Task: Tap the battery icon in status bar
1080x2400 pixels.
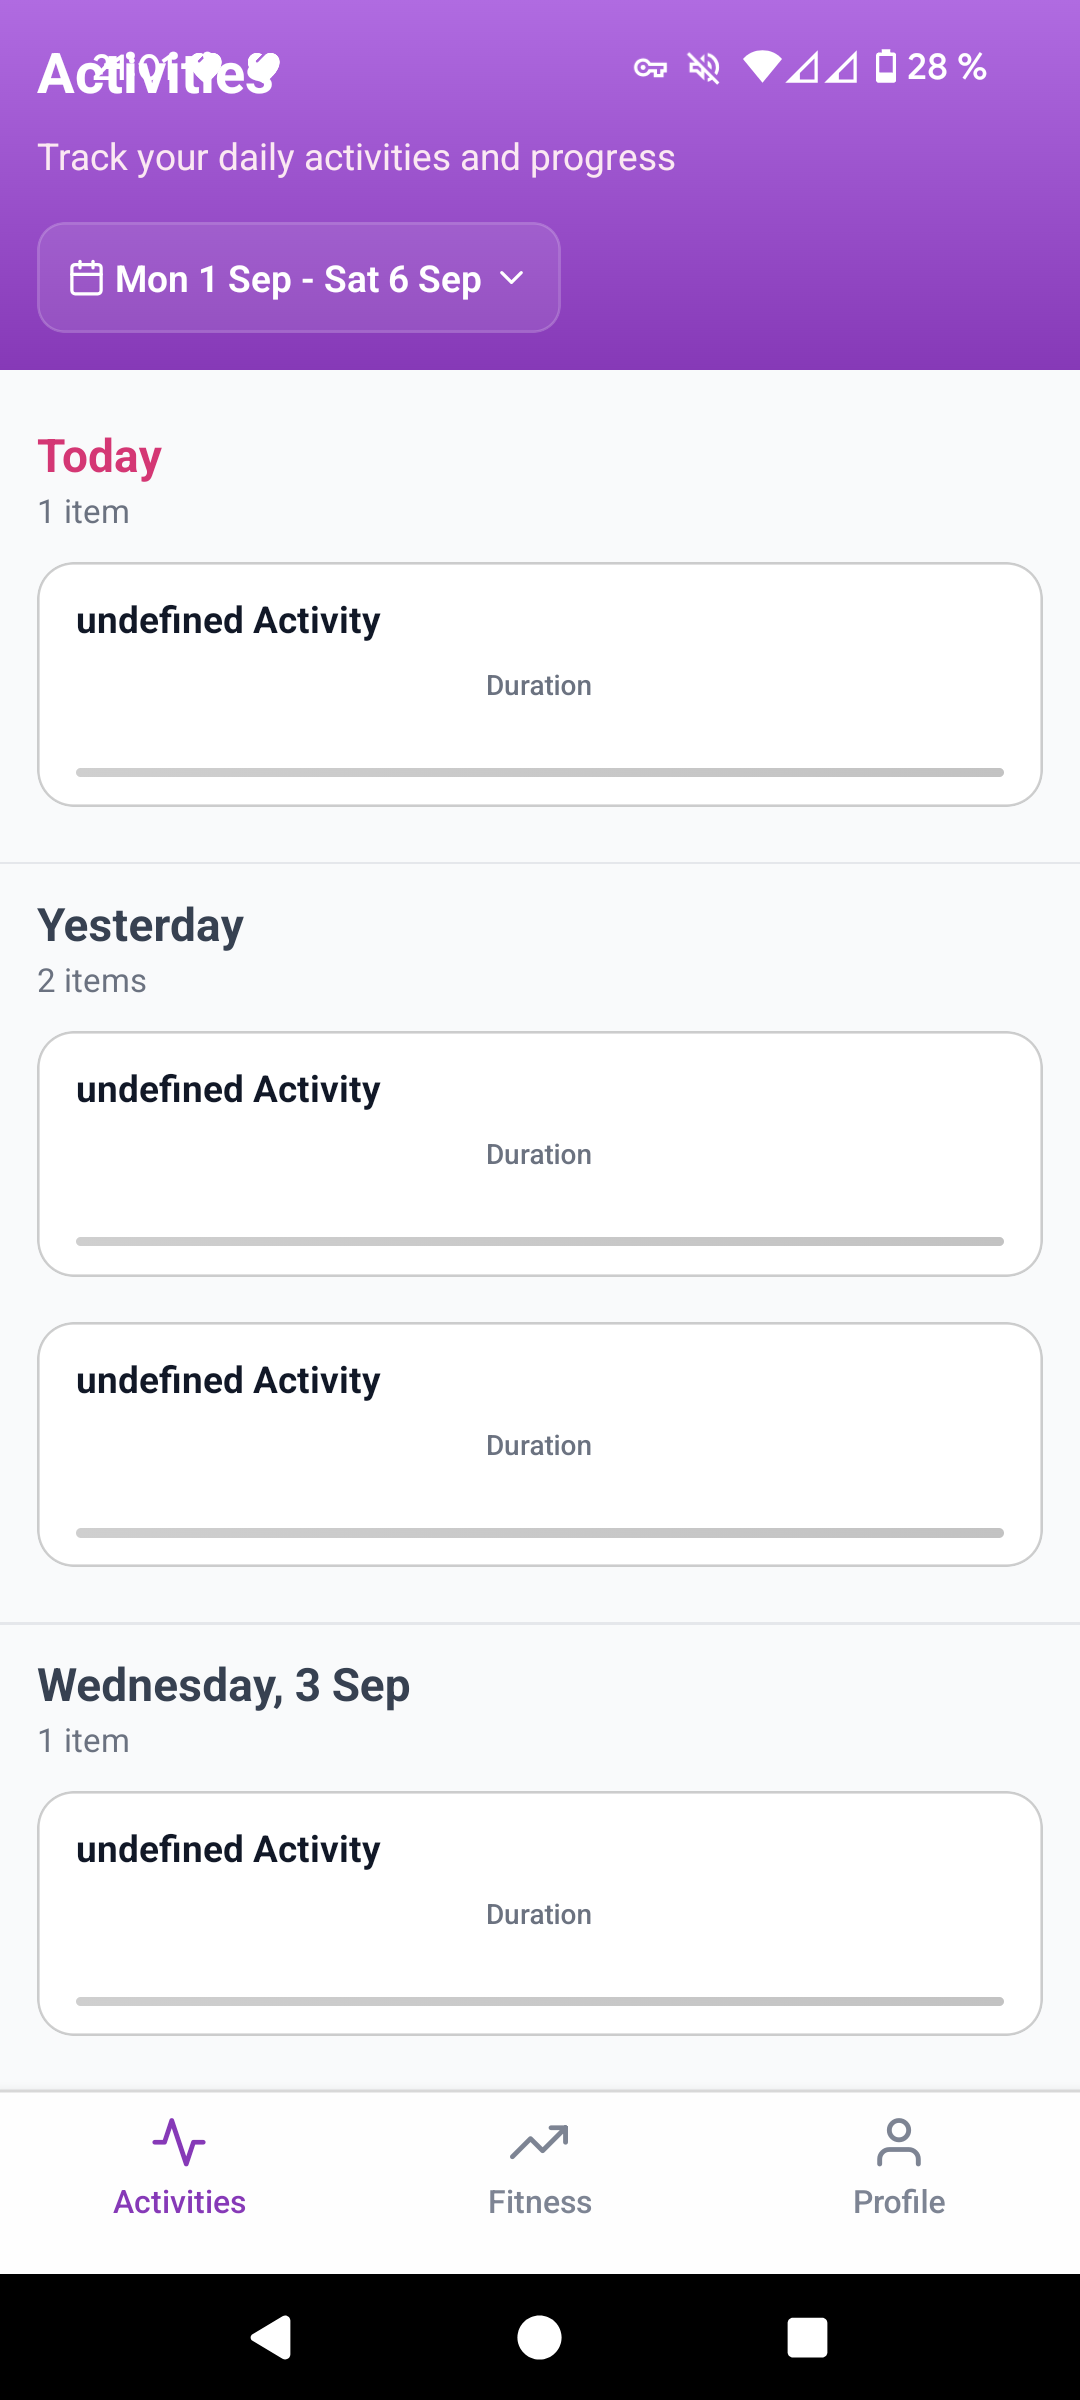Action: click(886, 67)
